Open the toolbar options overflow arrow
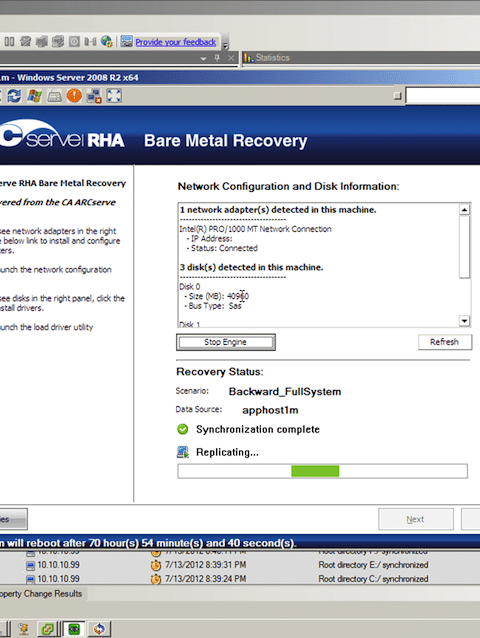 [225, 45]
